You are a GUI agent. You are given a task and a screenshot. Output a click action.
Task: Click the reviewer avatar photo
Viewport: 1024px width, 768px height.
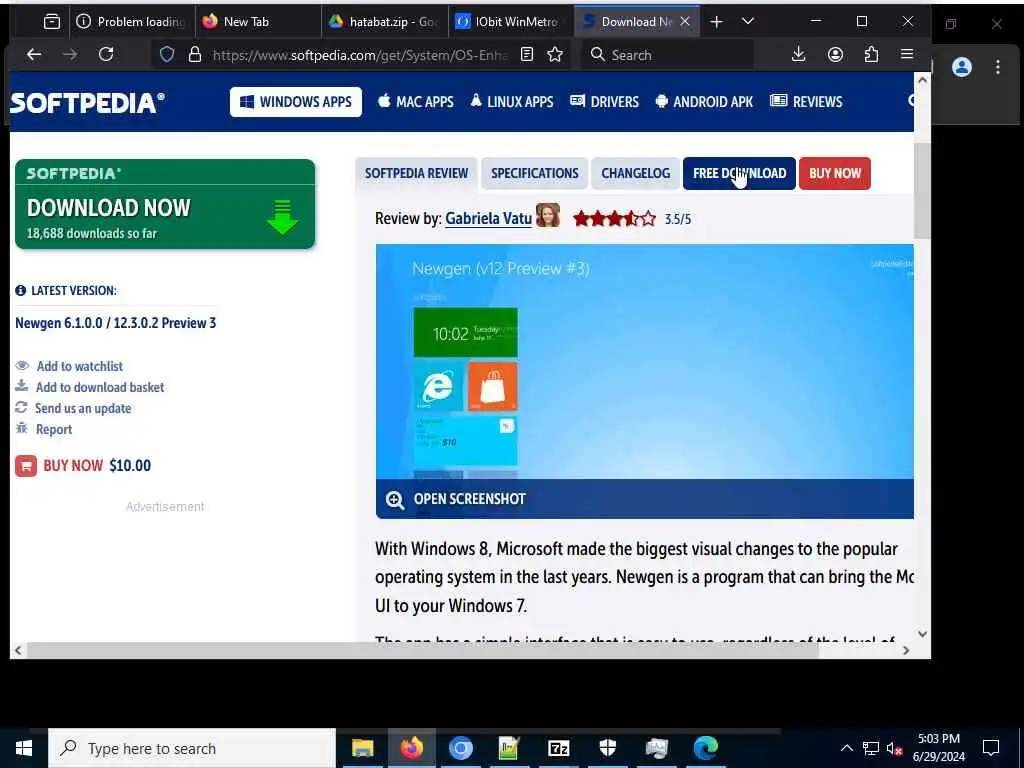tap(548, 216)
